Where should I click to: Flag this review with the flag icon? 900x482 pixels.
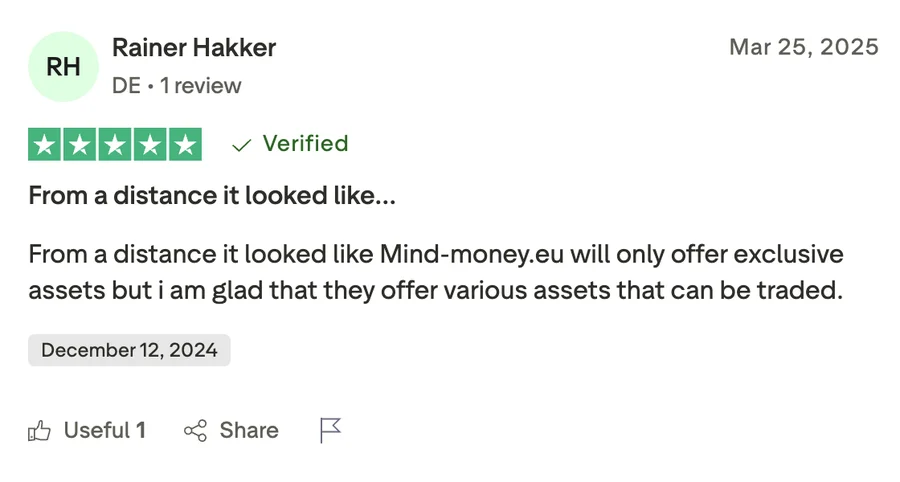point(330,431)
